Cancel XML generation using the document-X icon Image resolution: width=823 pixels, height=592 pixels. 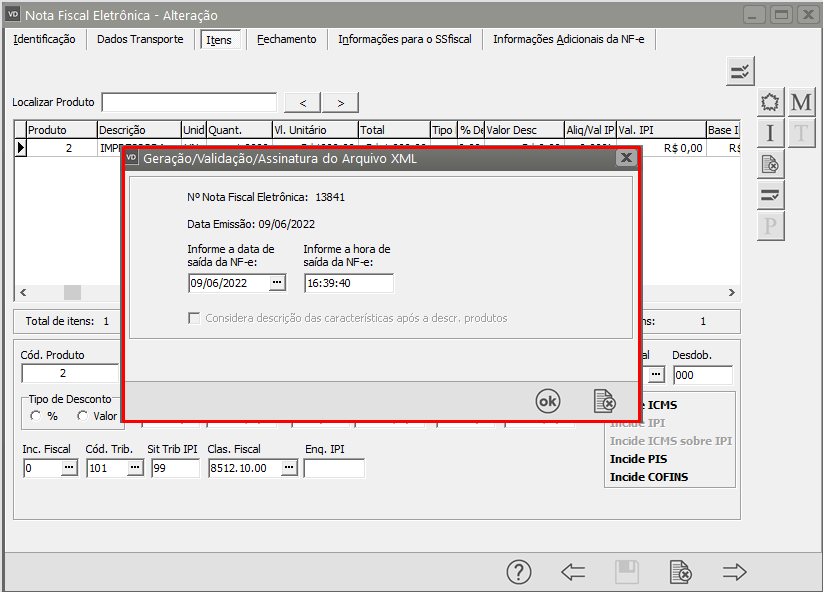[x=604, y=401]
